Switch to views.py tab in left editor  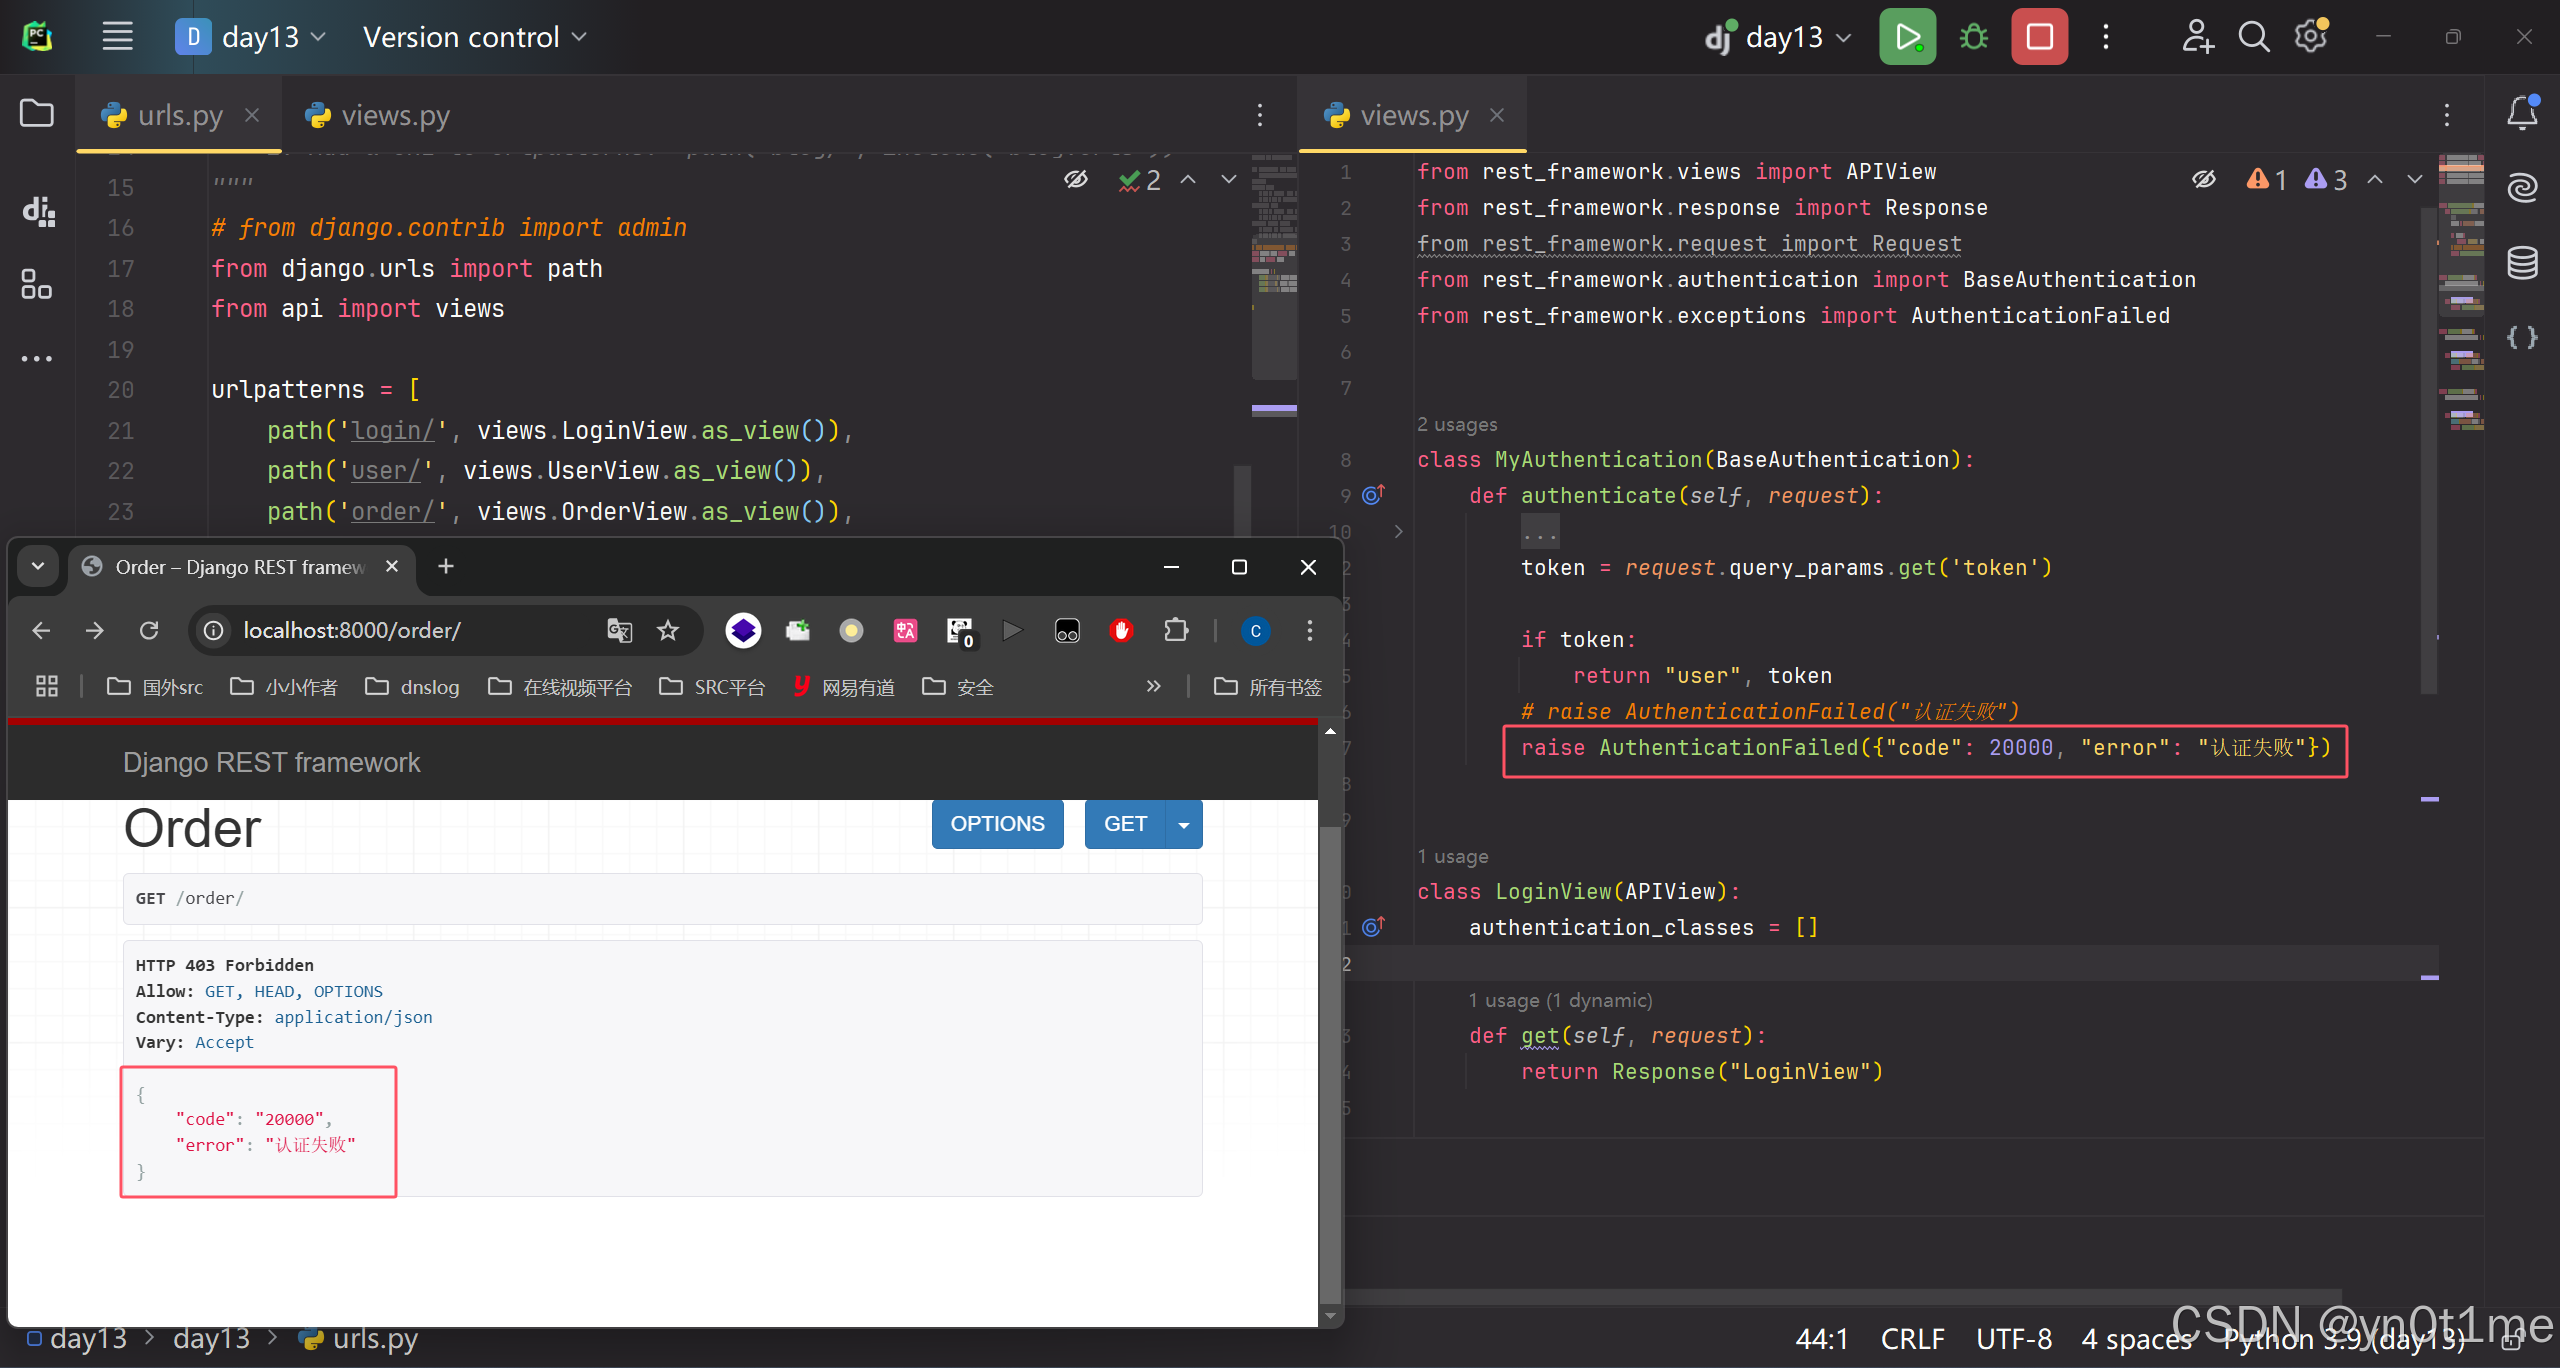tap(394, 115)
